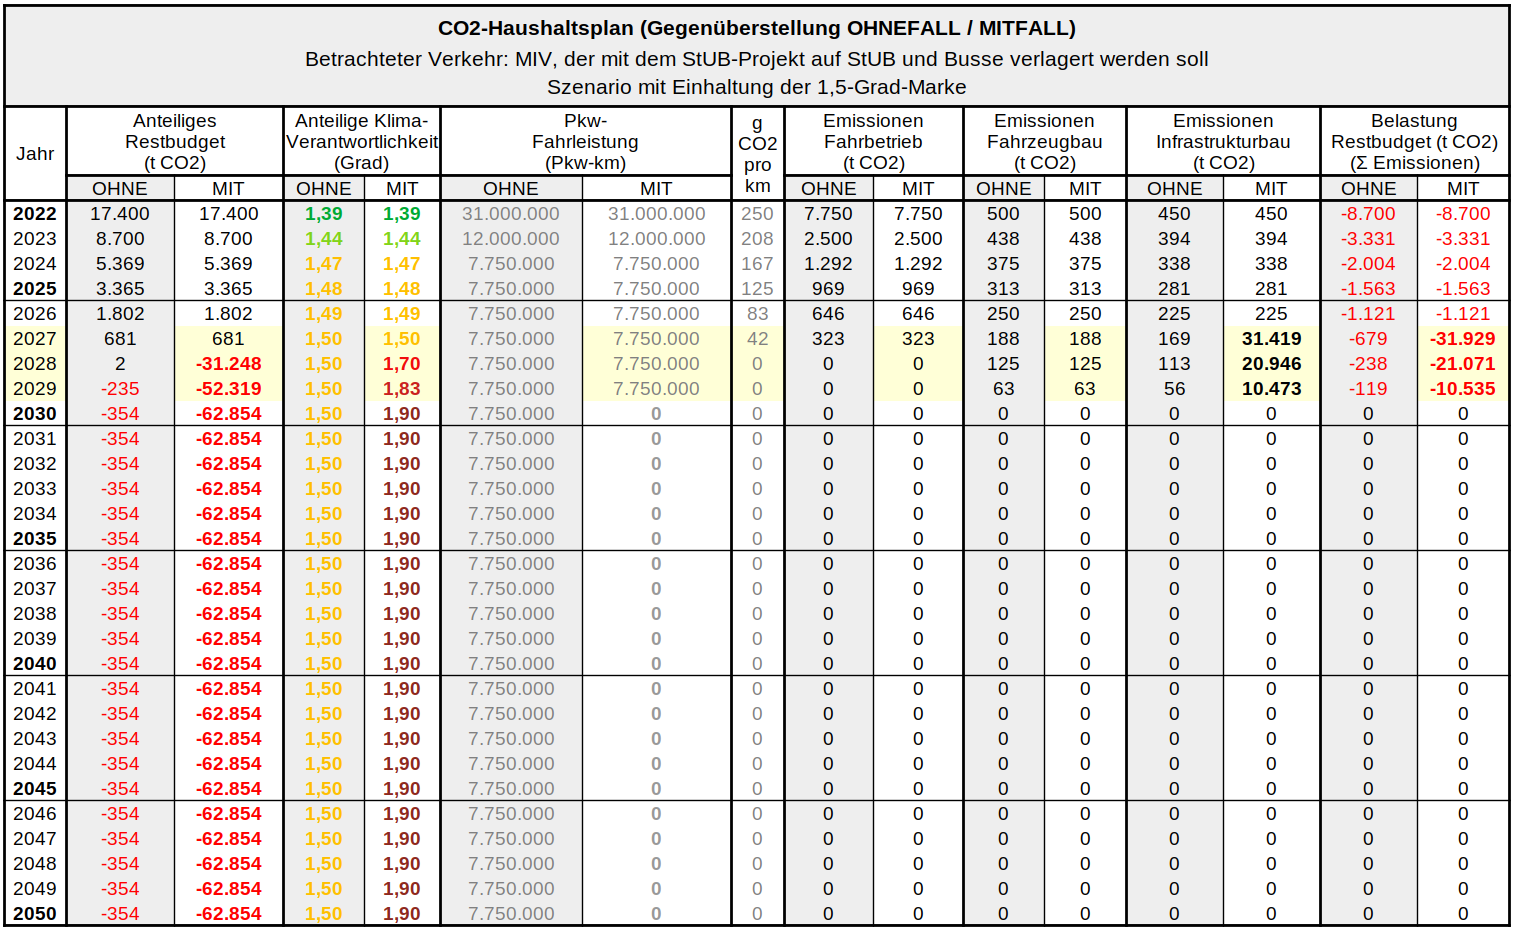Screen dimensions: 1515x931
Task: Select Fahrzeugbau MIT value '438' for 2023
Action: point(1085,239)
